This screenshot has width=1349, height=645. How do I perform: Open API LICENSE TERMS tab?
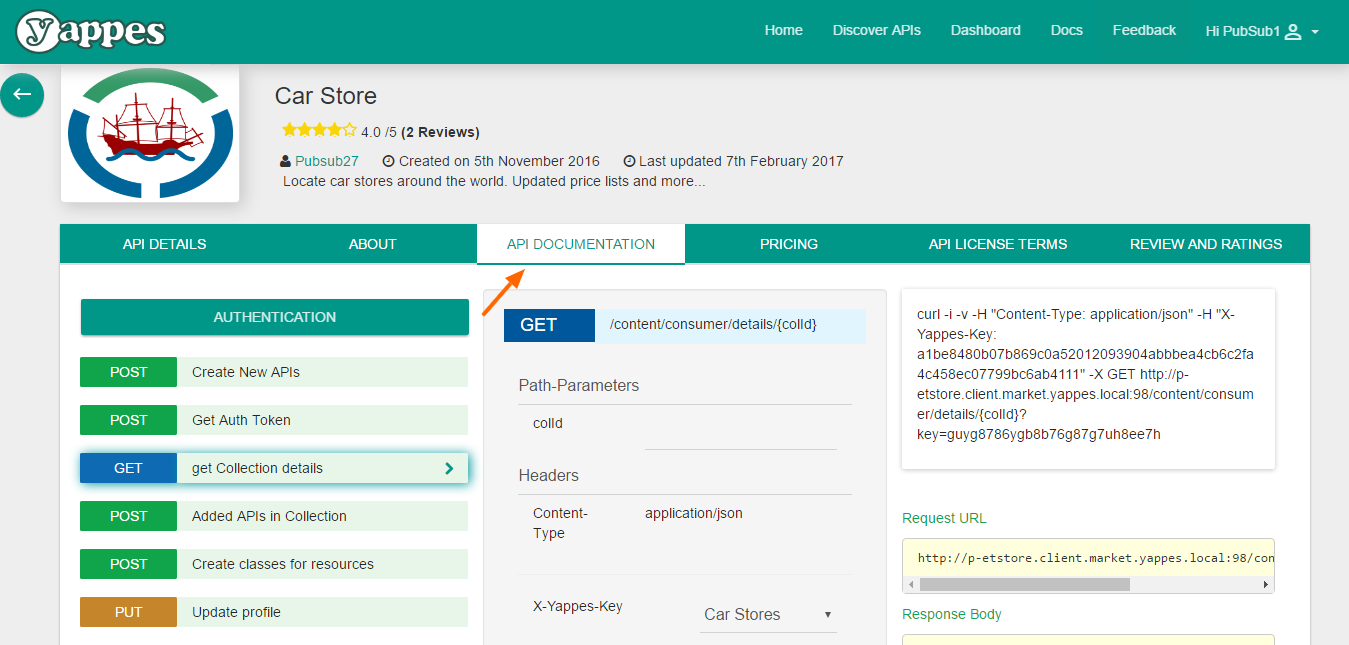(x=998, y=244)
